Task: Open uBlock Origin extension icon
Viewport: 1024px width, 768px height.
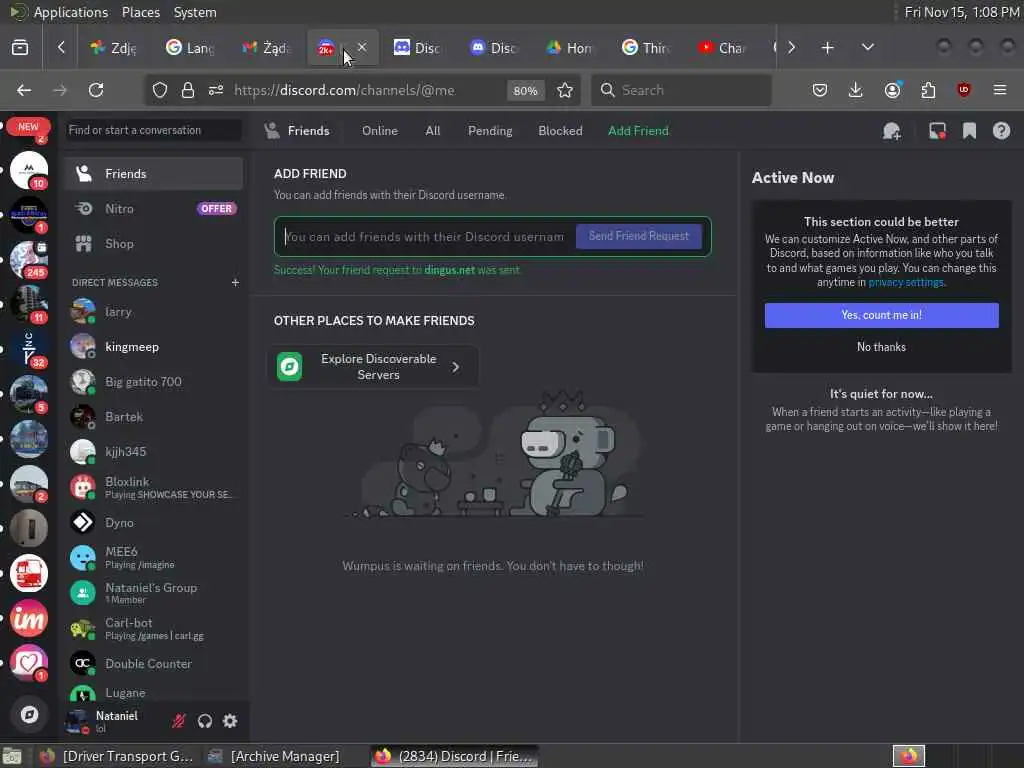Action: (964, 90)
